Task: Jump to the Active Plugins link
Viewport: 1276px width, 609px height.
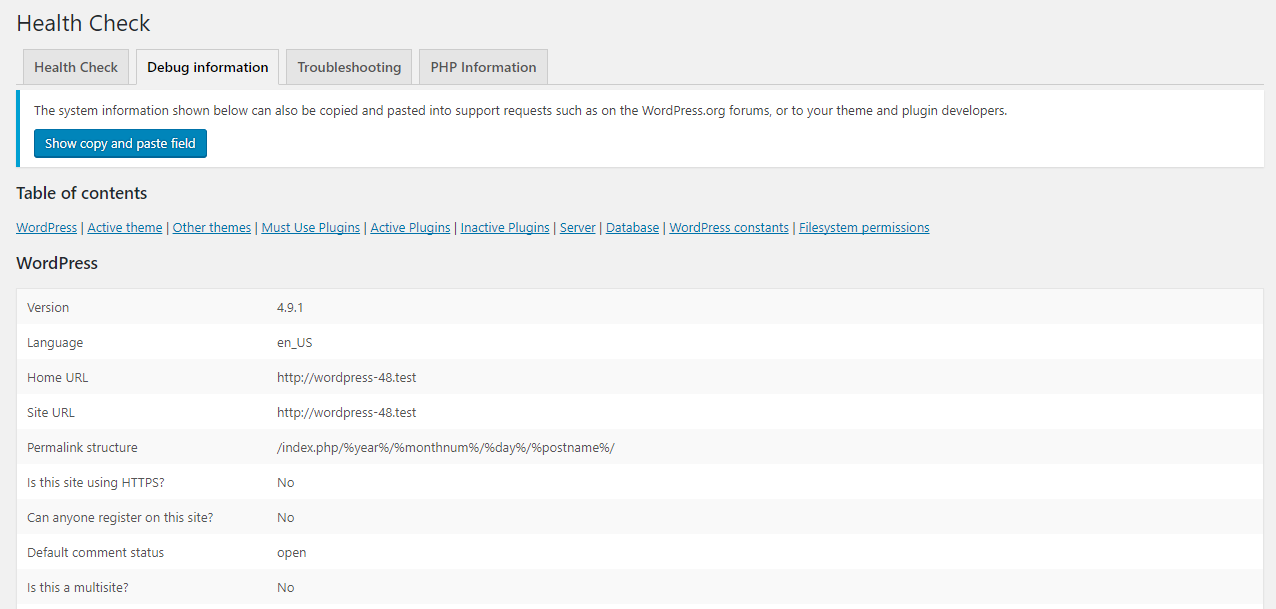Action: (410, 228)
